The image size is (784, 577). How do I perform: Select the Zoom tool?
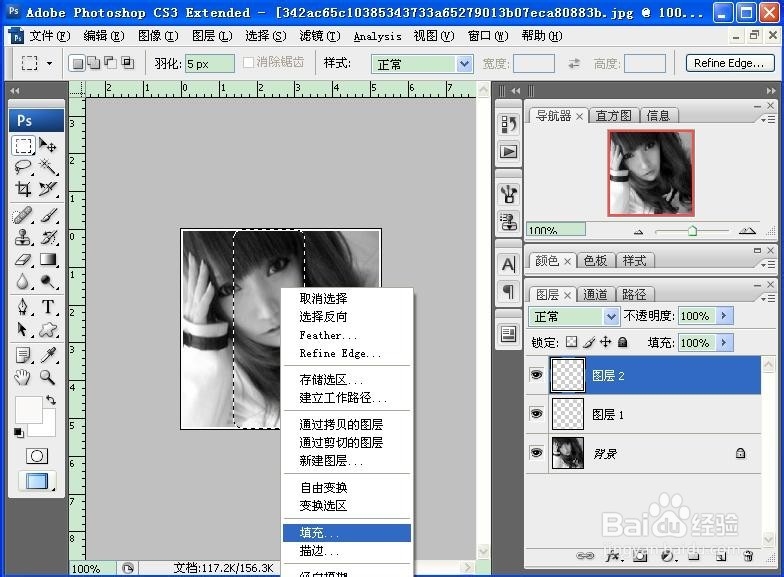pyautogui.click(x=48, y=376)
